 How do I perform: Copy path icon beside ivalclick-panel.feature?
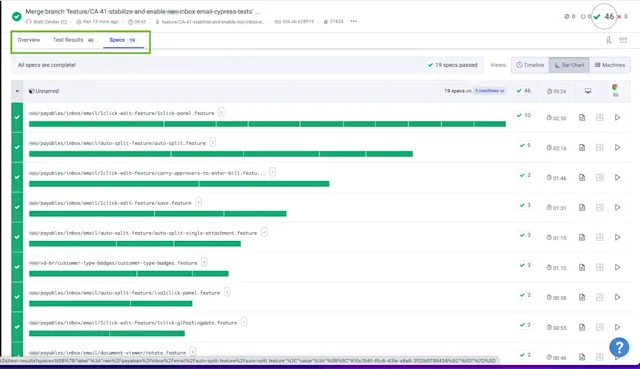click(227, 292)
